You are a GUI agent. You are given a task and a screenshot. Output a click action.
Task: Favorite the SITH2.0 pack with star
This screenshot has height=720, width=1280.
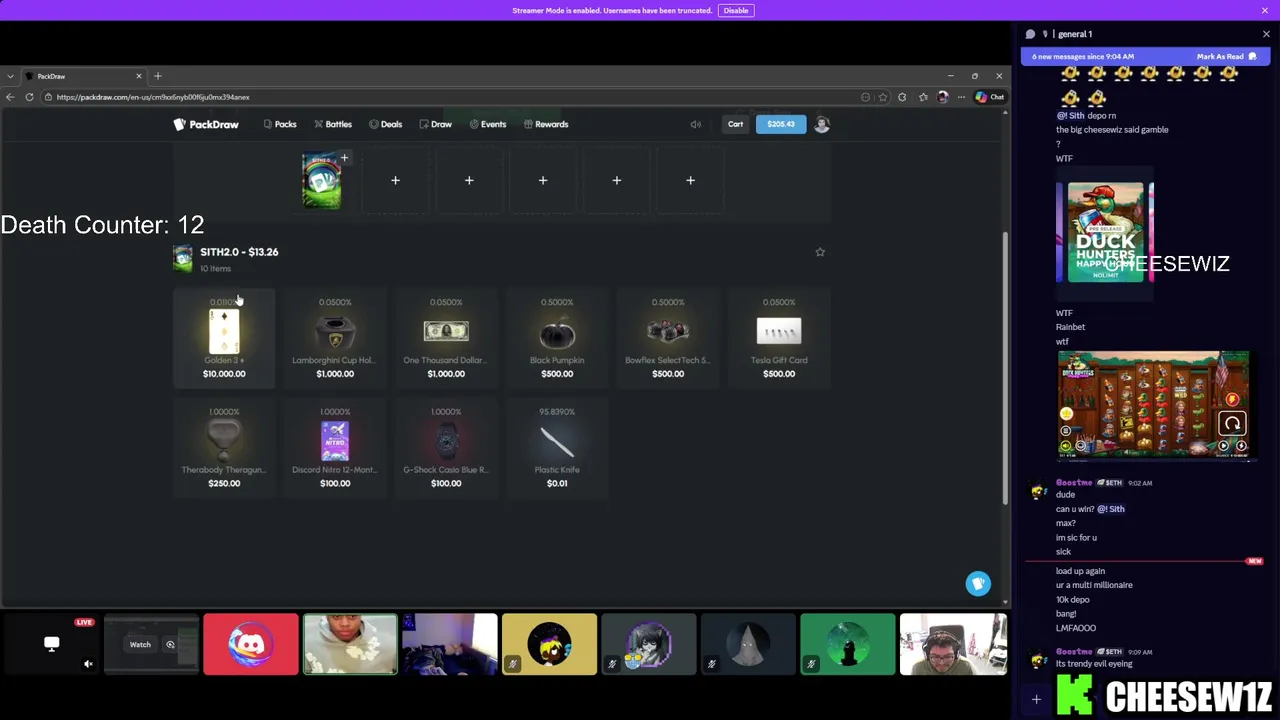click(820, 252)
